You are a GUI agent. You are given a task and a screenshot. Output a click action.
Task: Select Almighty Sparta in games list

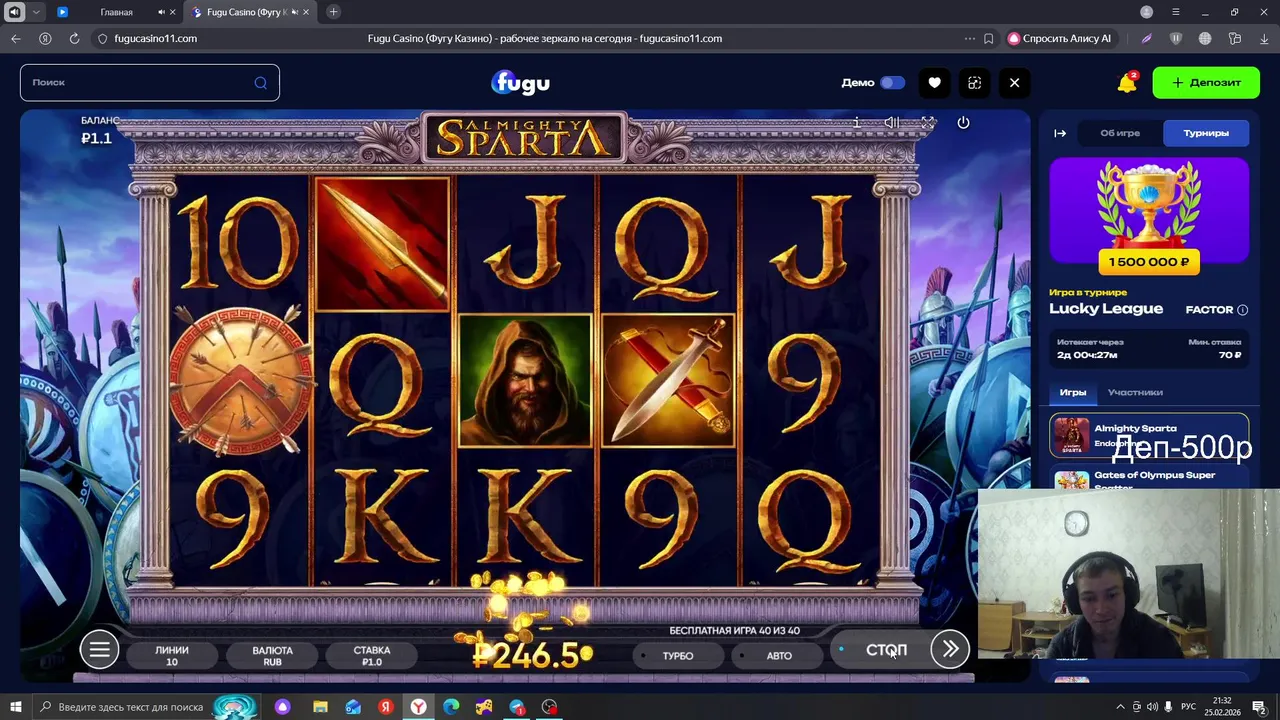tap(1149, 435)
